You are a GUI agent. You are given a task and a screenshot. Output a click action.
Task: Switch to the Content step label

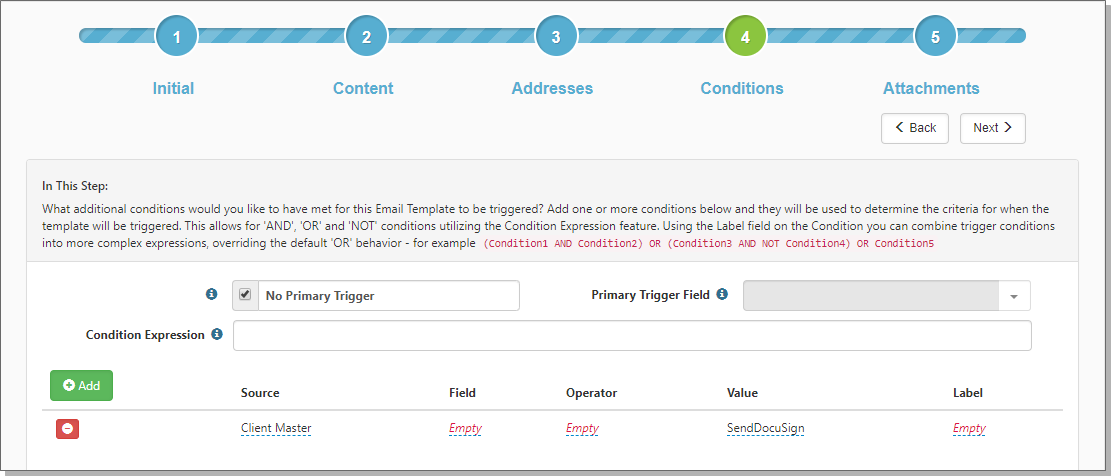tap(363, 89)
